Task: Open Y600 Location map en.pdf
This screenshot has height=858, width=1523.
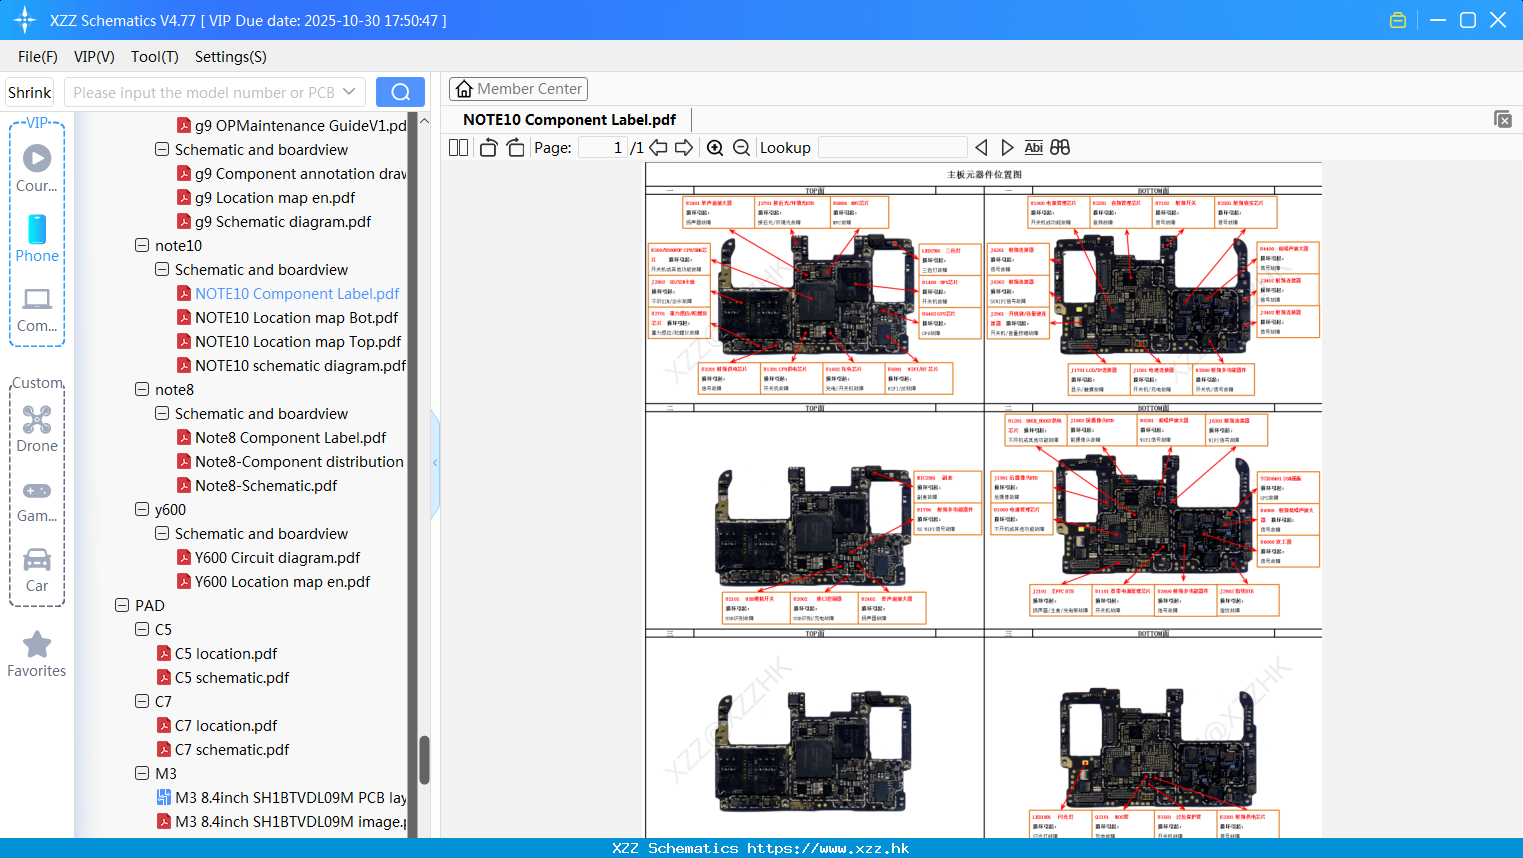Action: pos(282,582)
